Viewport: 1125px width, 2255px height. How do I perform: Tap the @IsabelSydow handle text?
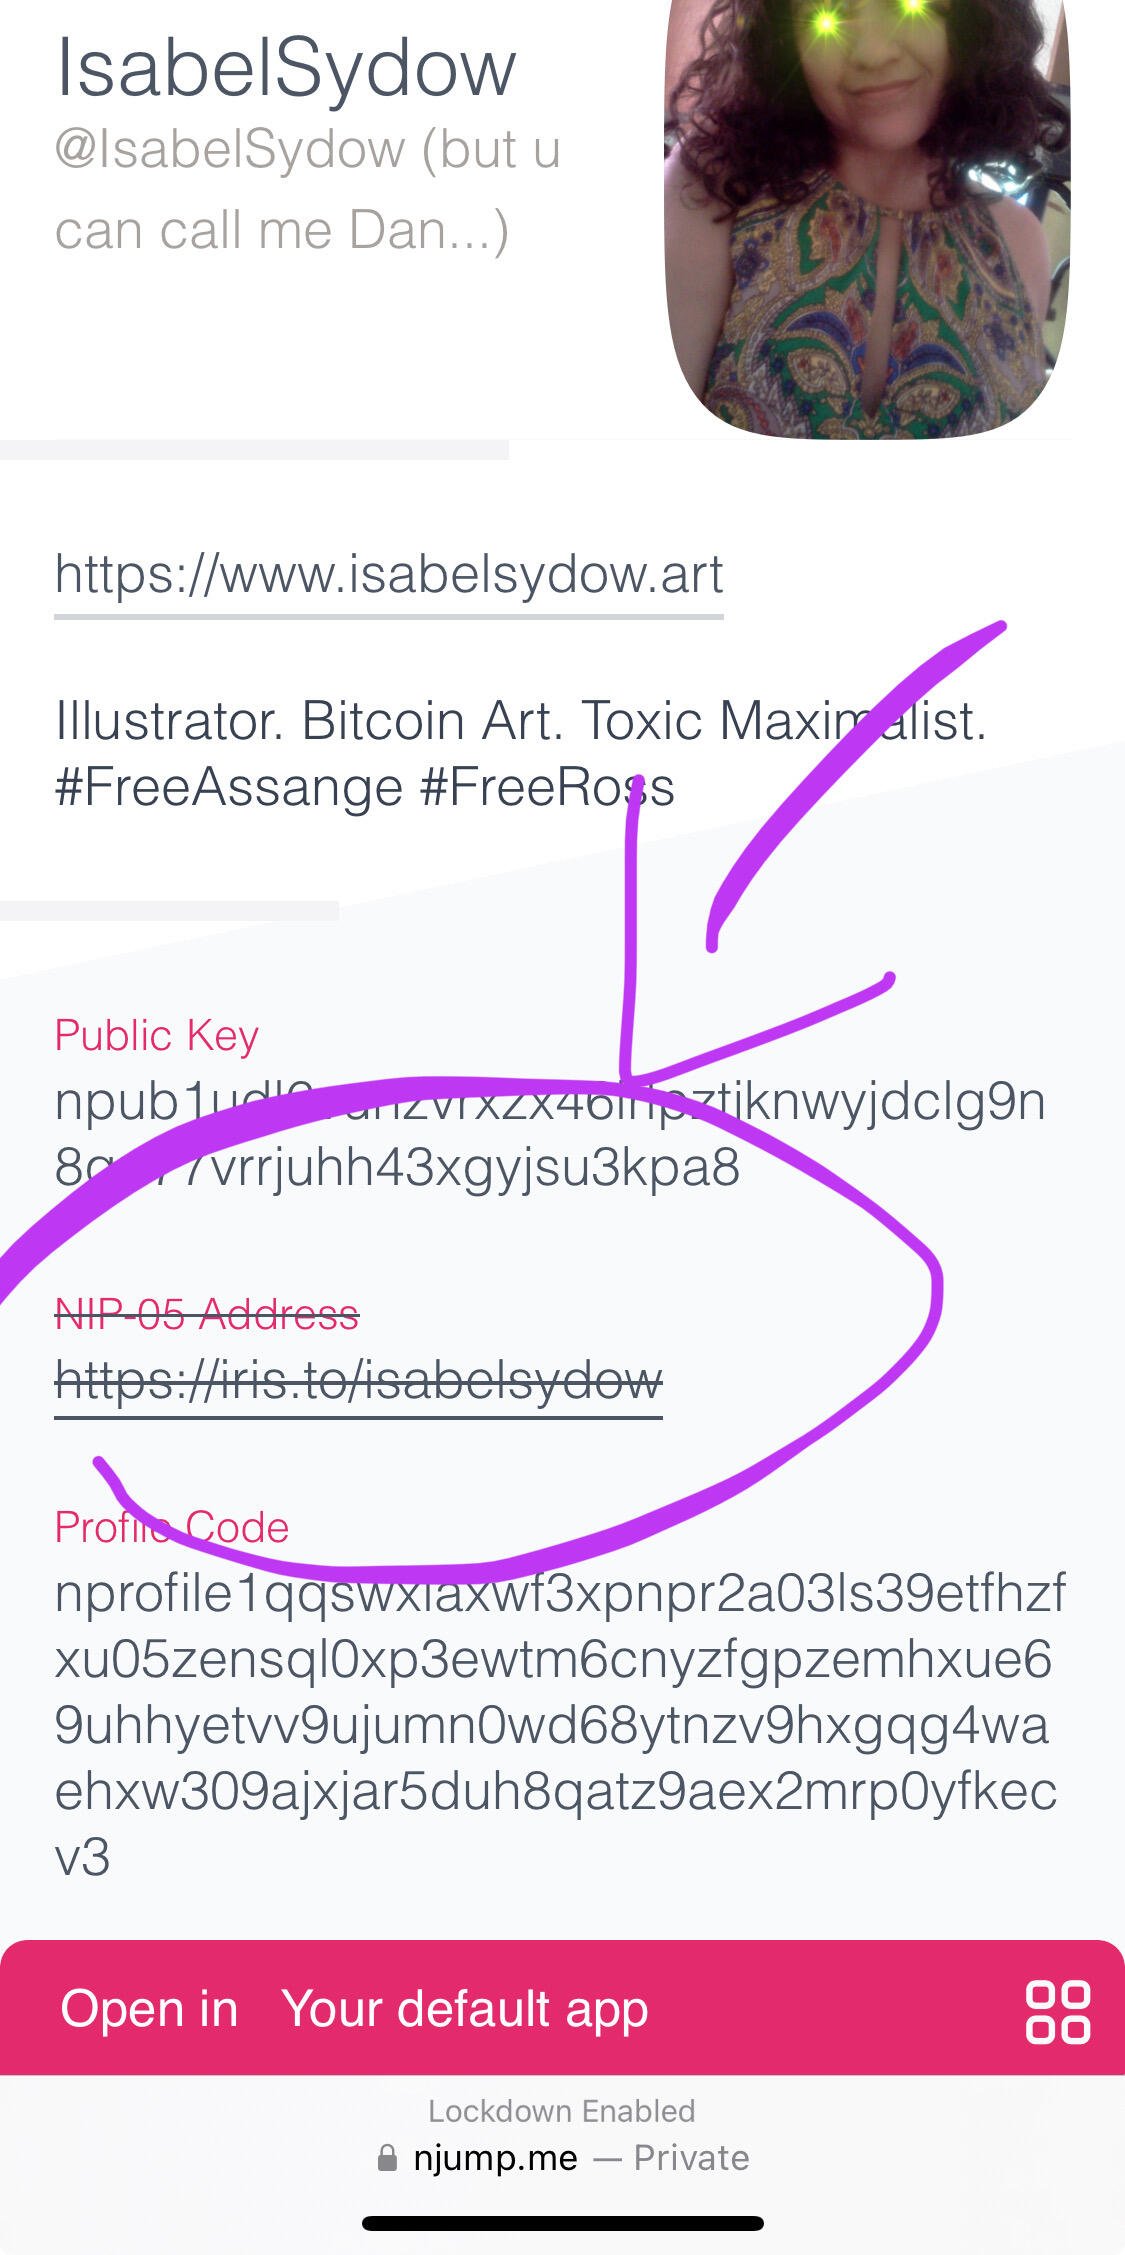coord(230,150)
